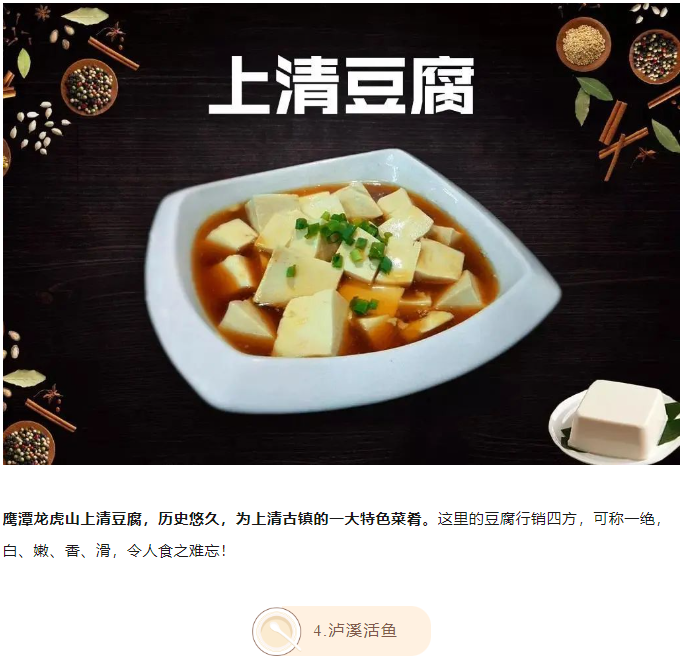Click the mixed peppercorn bowl in top-right corner
The image size is (681, 658).
point(654,56)
